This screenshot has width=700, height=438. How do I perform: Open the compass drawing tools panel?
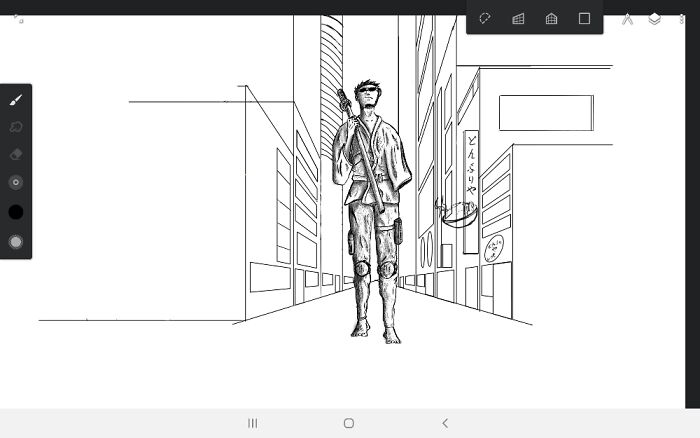click(627, 18)
